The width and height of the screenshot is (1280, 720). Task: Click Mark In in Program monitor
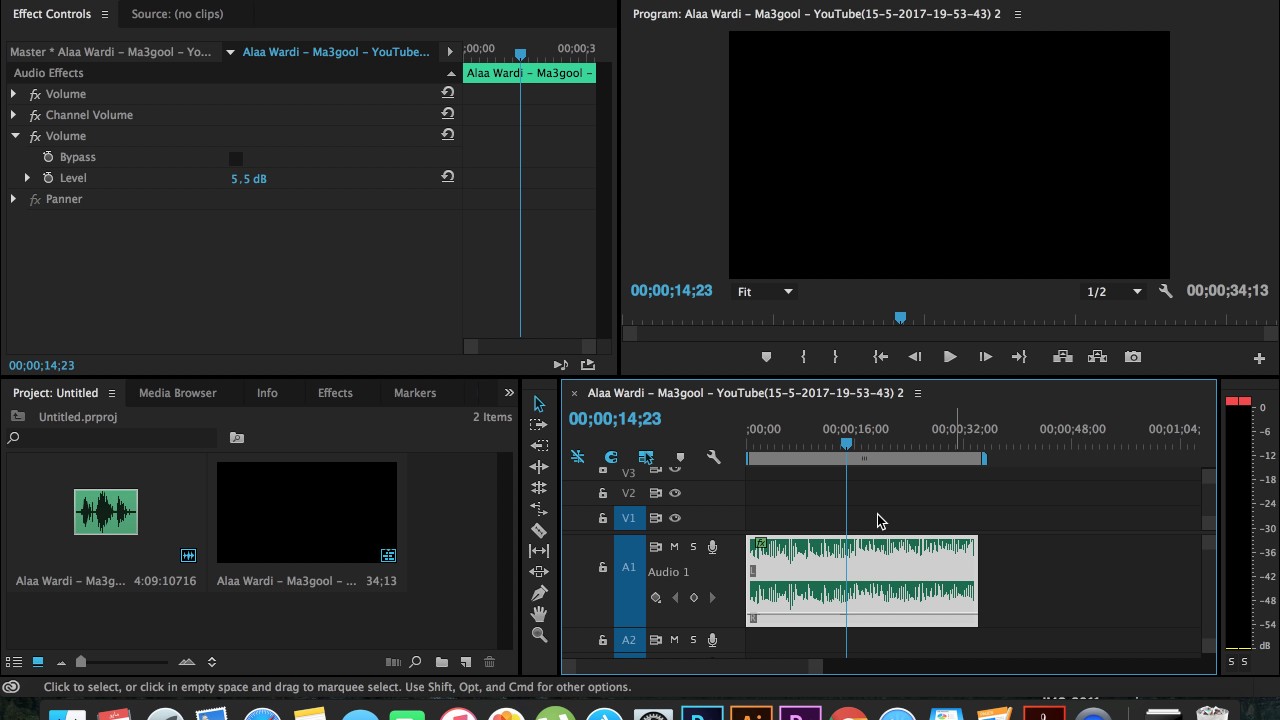click(x=803, y=357)
